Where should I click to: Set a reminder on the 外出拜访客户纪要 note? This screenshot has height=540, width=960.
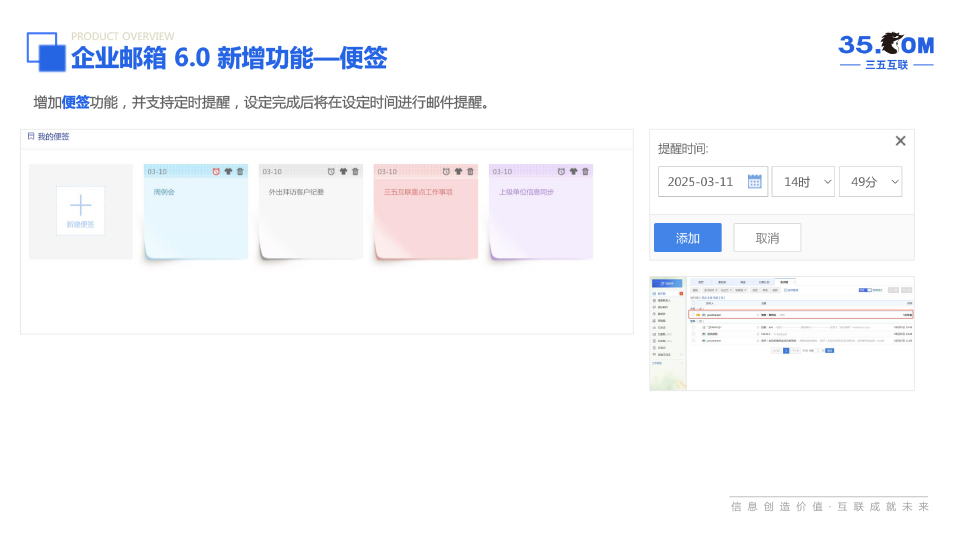331,171
